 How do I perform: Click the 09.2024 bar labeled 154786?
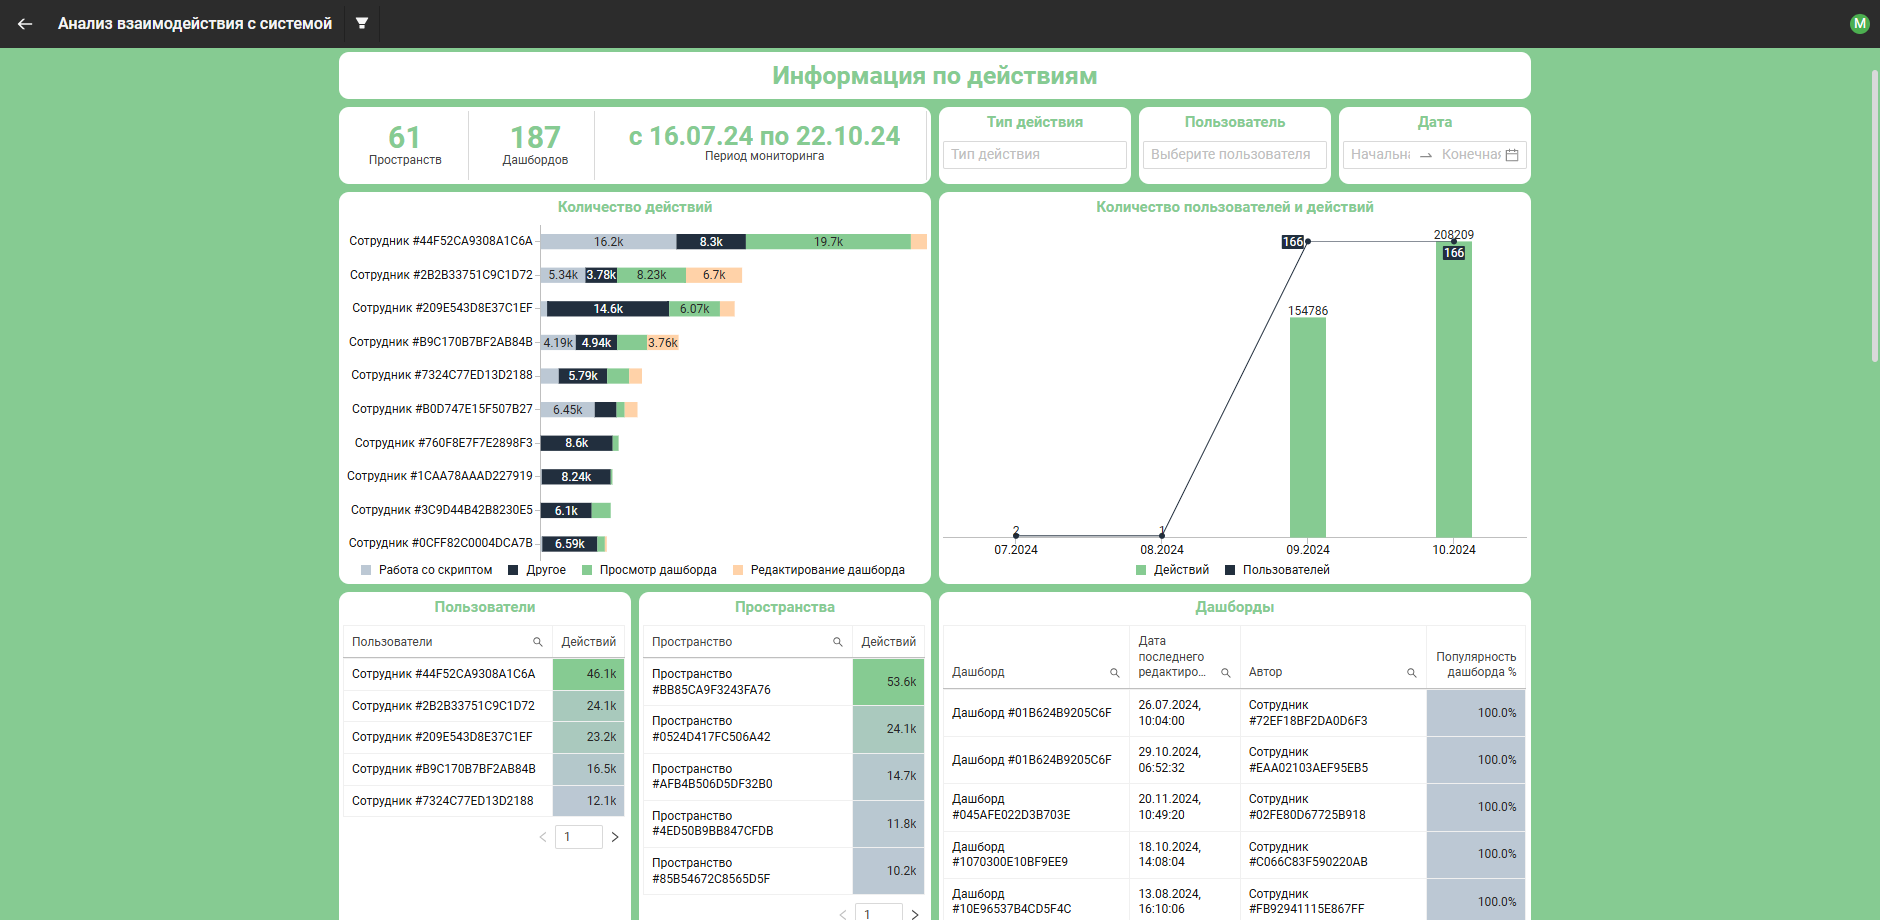pyautogui.click(x=1308, y=427)
